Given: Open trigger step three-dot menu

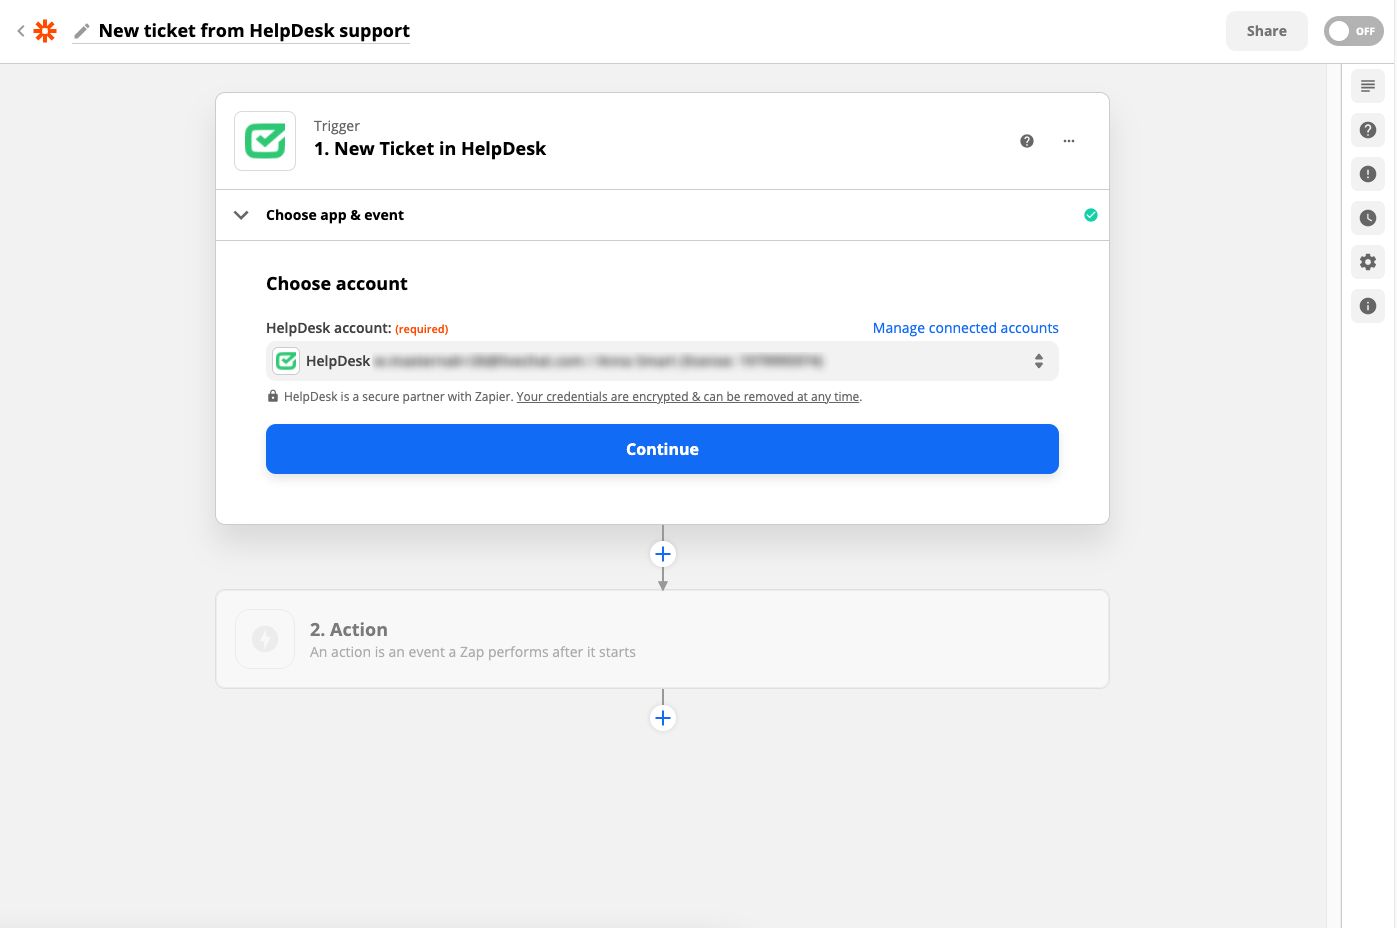Looking at the screenshot, I should [1069, 141].
